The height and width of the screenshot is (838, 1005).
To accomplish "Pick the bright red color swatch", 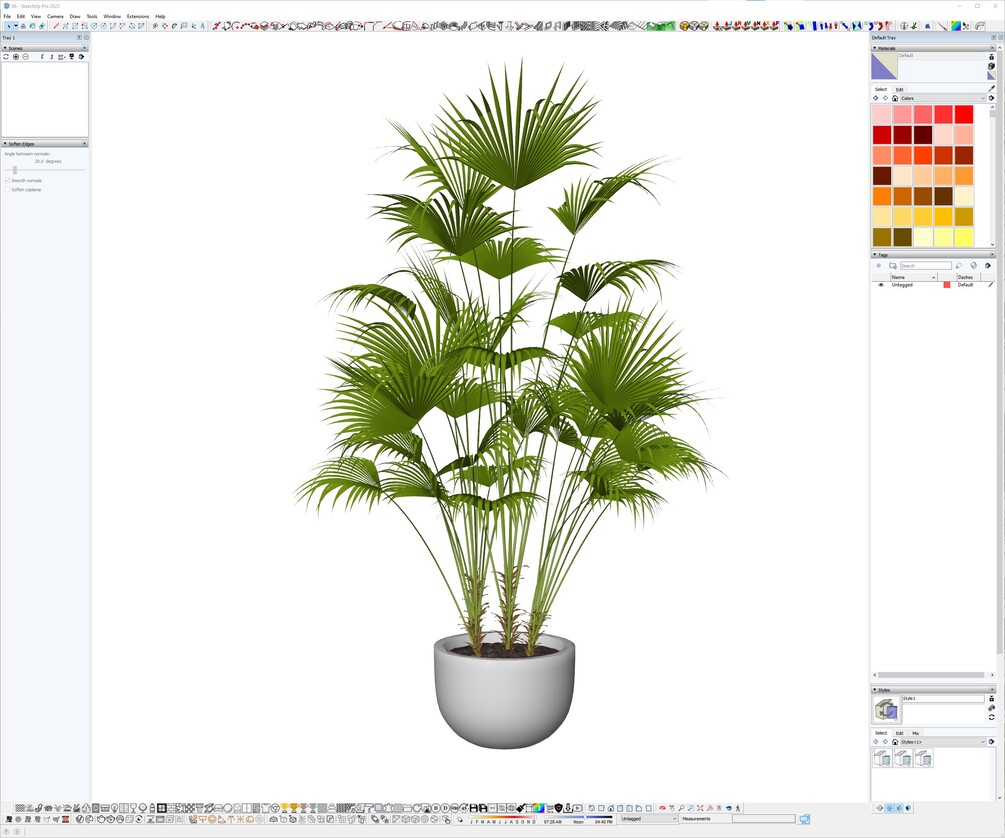I will (963, 114).
